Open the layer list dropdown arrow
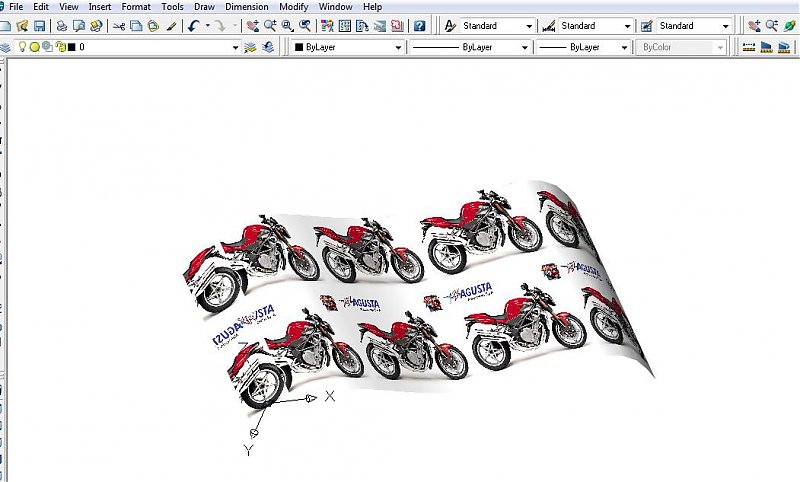 235,47
